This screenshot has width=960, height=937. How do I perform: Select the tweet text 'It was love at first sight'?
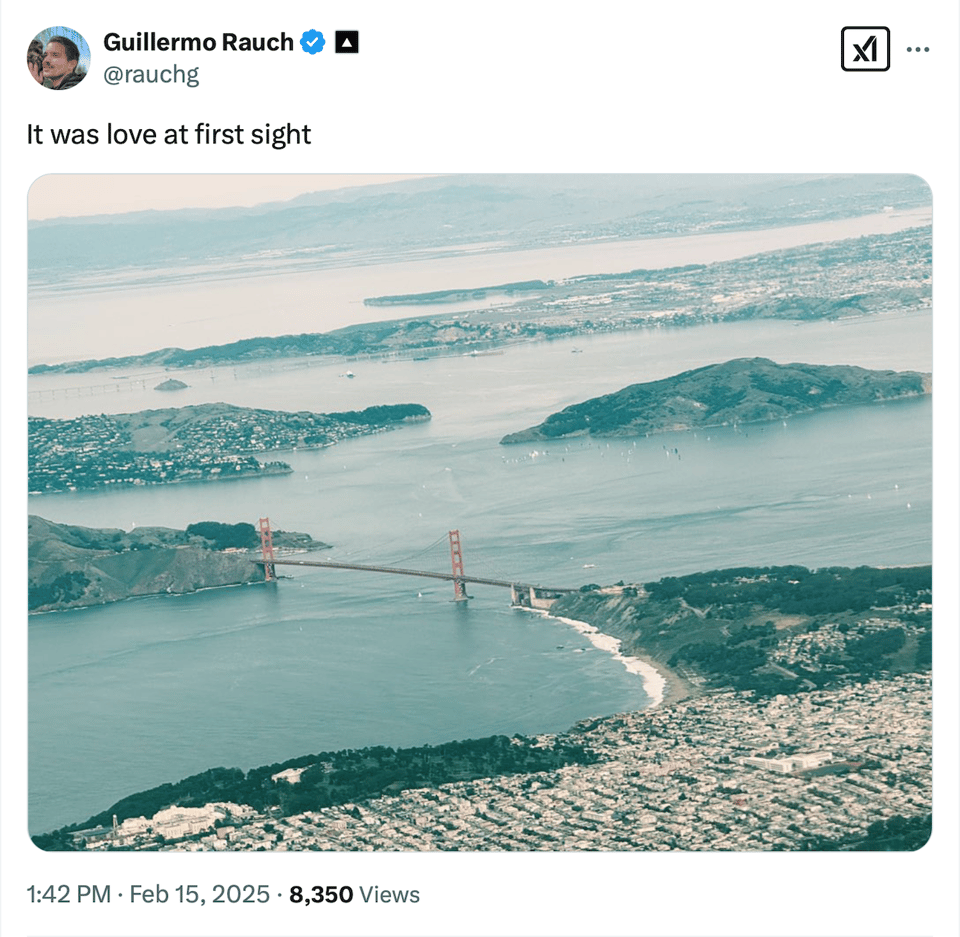[x=170, y=134]
